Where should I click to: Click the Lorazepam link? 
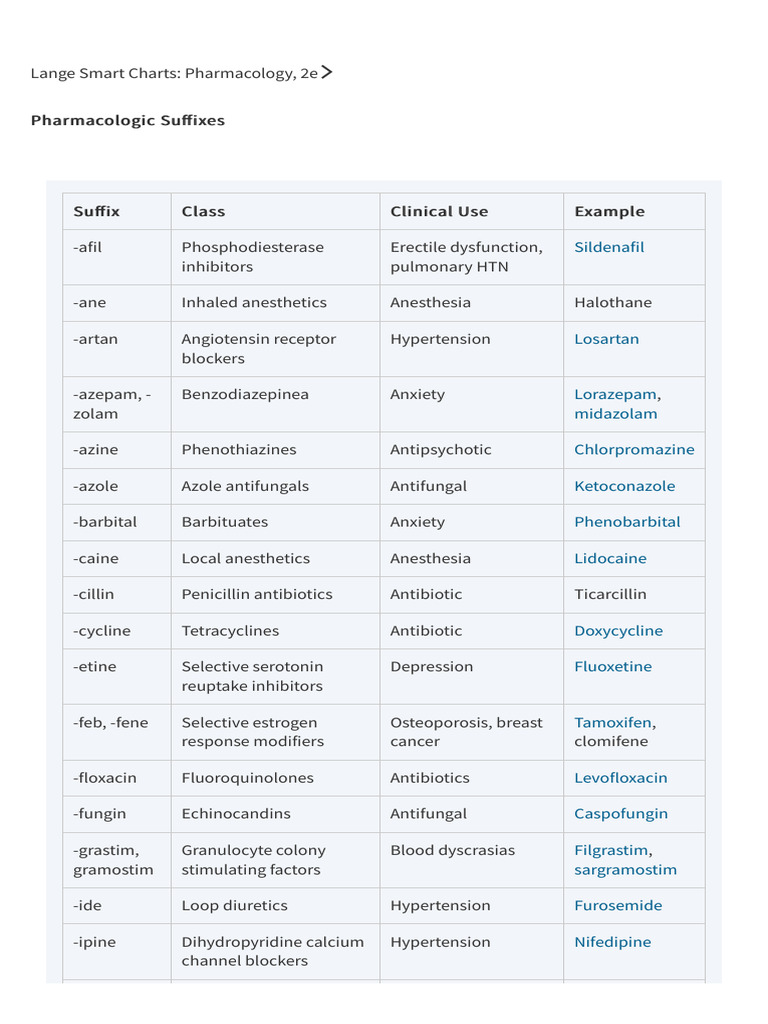pyautogui.click(x=615, y=394)
